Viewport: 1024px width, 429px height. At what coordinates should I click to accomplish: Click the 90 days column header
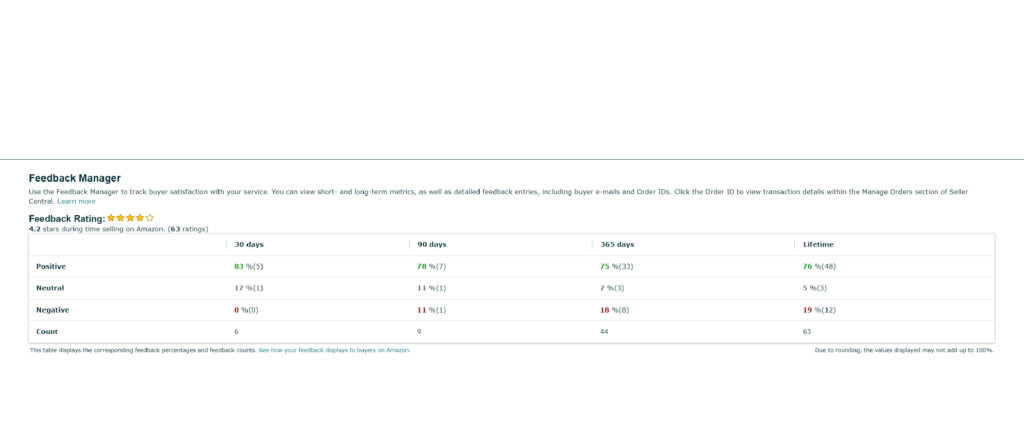coord(432,244)
